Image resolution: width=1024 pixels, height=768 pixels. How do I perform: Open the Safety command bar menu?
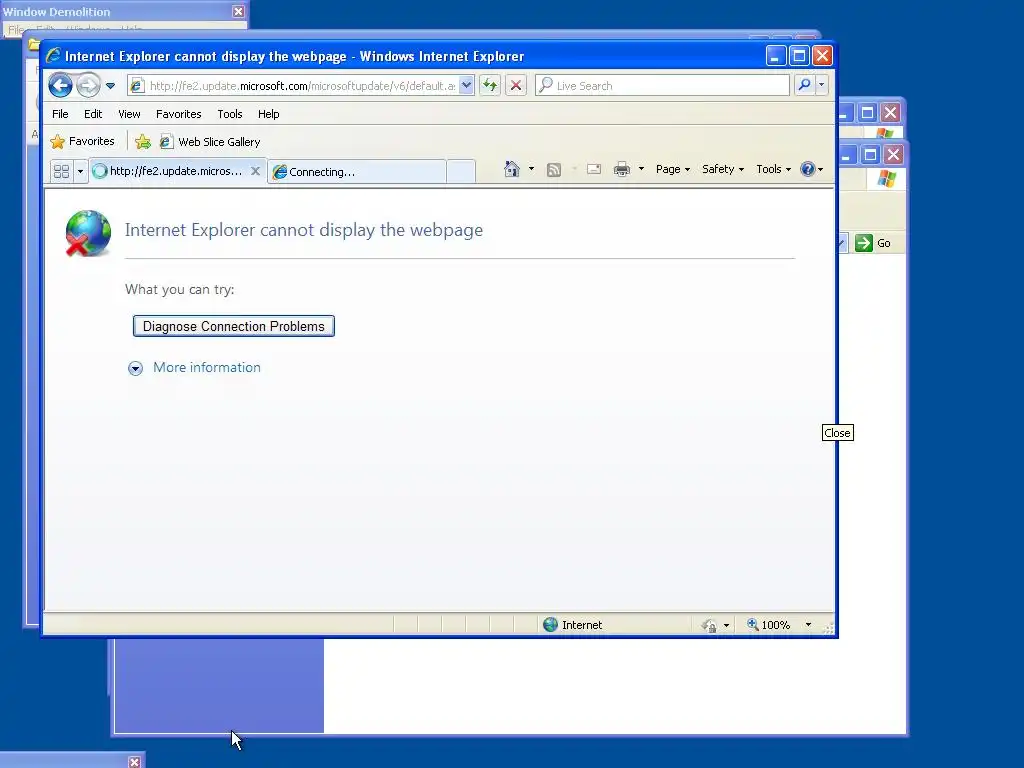[723, 169]
